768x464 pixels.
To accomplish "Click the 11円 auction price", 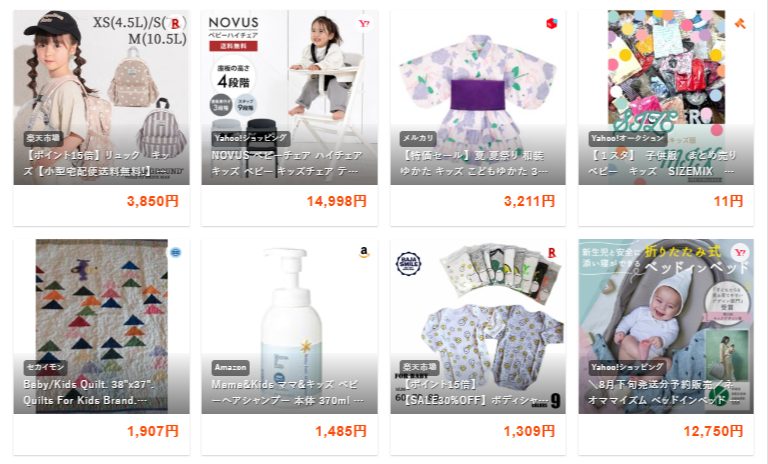I will point(728,201).
